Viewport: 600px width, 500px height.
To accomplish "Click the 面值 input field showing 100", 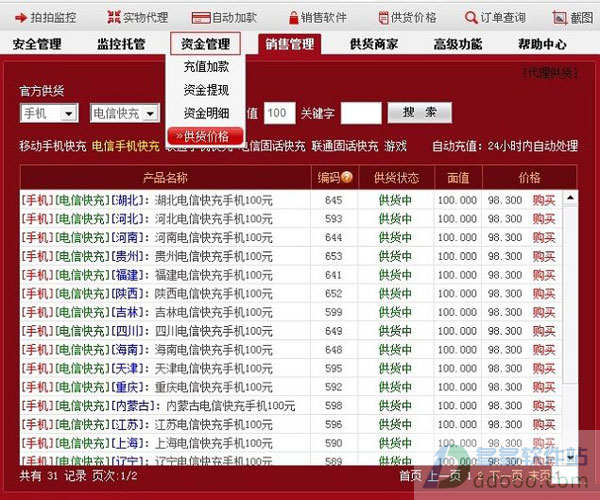I will tap(279, 113).
